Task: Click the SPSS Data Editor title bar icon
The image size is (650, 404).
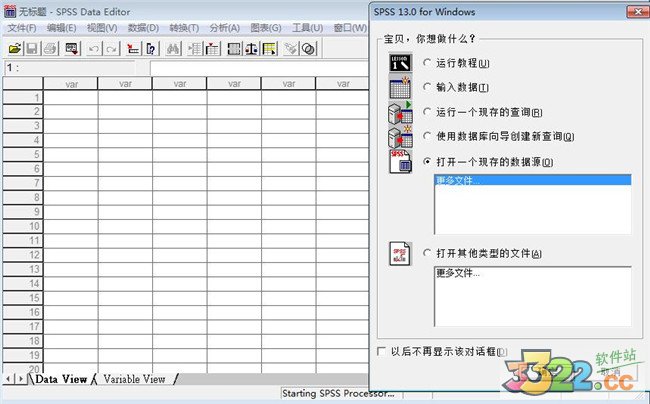Action: tap(10, 12)
